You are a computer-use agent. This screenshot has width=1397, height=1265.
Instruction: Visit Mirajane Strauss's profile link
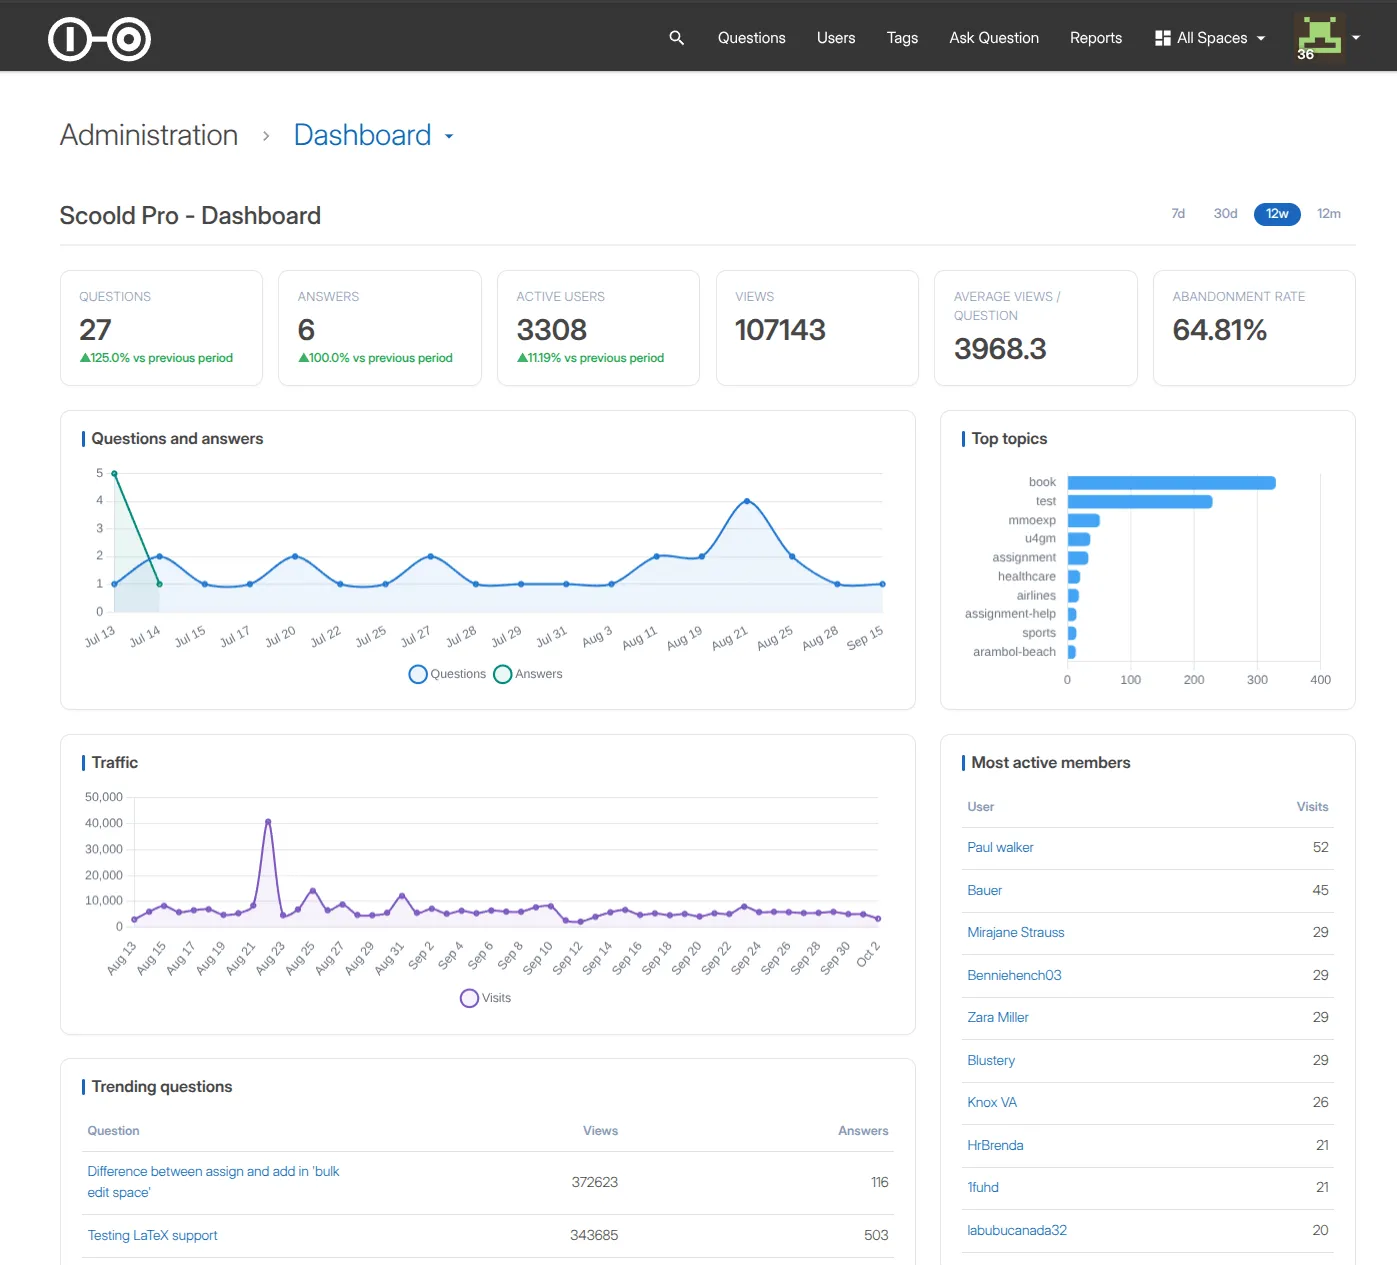(1016, 933)
